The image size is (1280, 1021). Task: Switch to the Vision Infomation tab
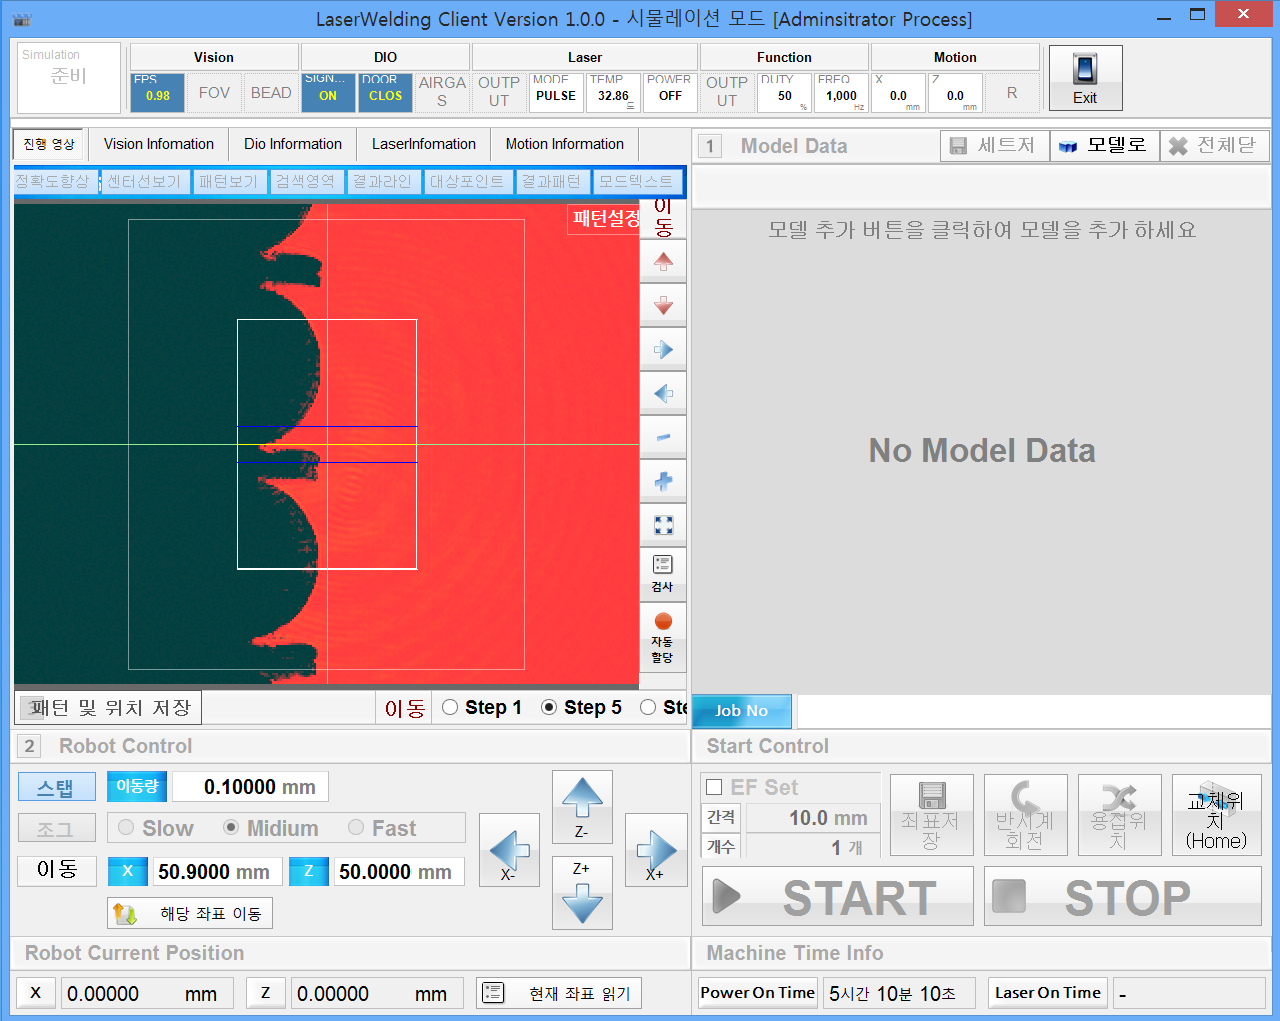[x=158, y=144]
